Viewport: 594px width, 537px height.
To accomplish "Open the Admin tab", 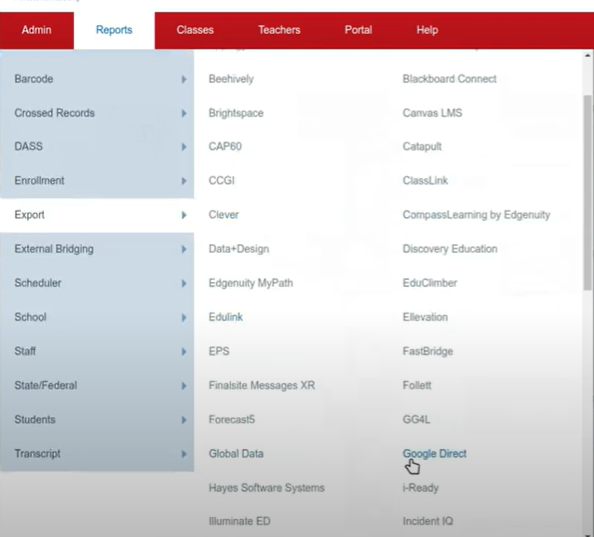I will pyautogui.click(x=36, y=30).
